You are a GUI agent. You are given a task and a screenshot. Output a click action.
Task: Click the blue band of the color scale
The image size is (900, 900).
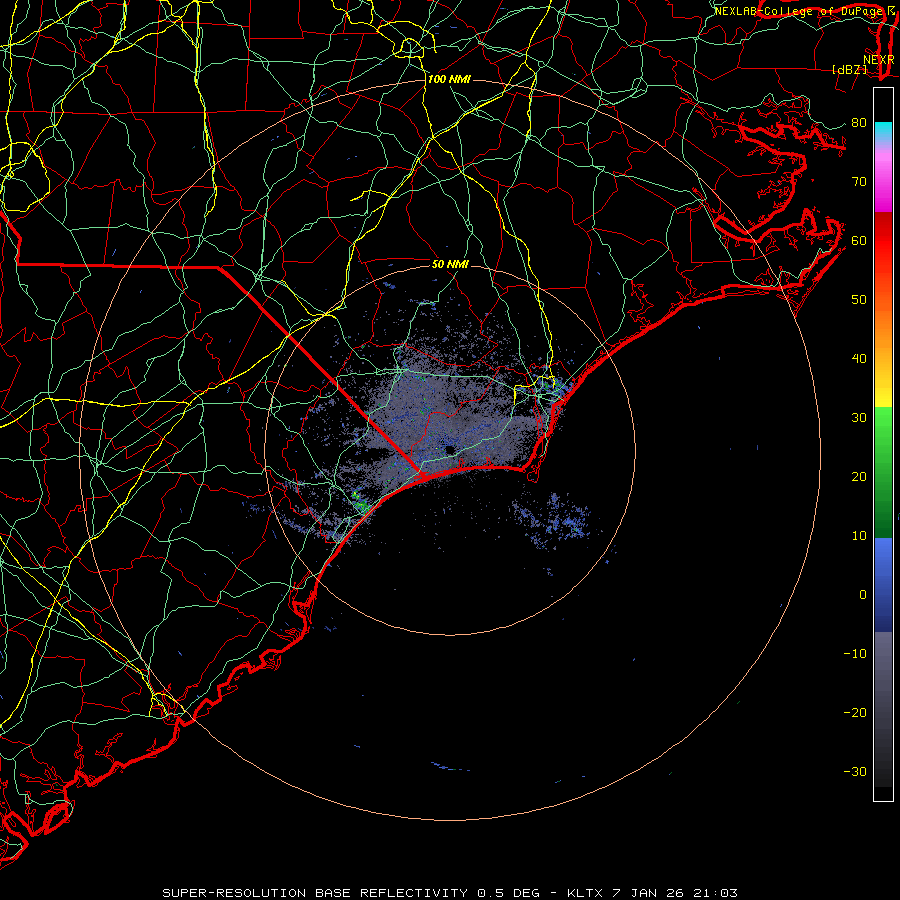click(883, 585)
